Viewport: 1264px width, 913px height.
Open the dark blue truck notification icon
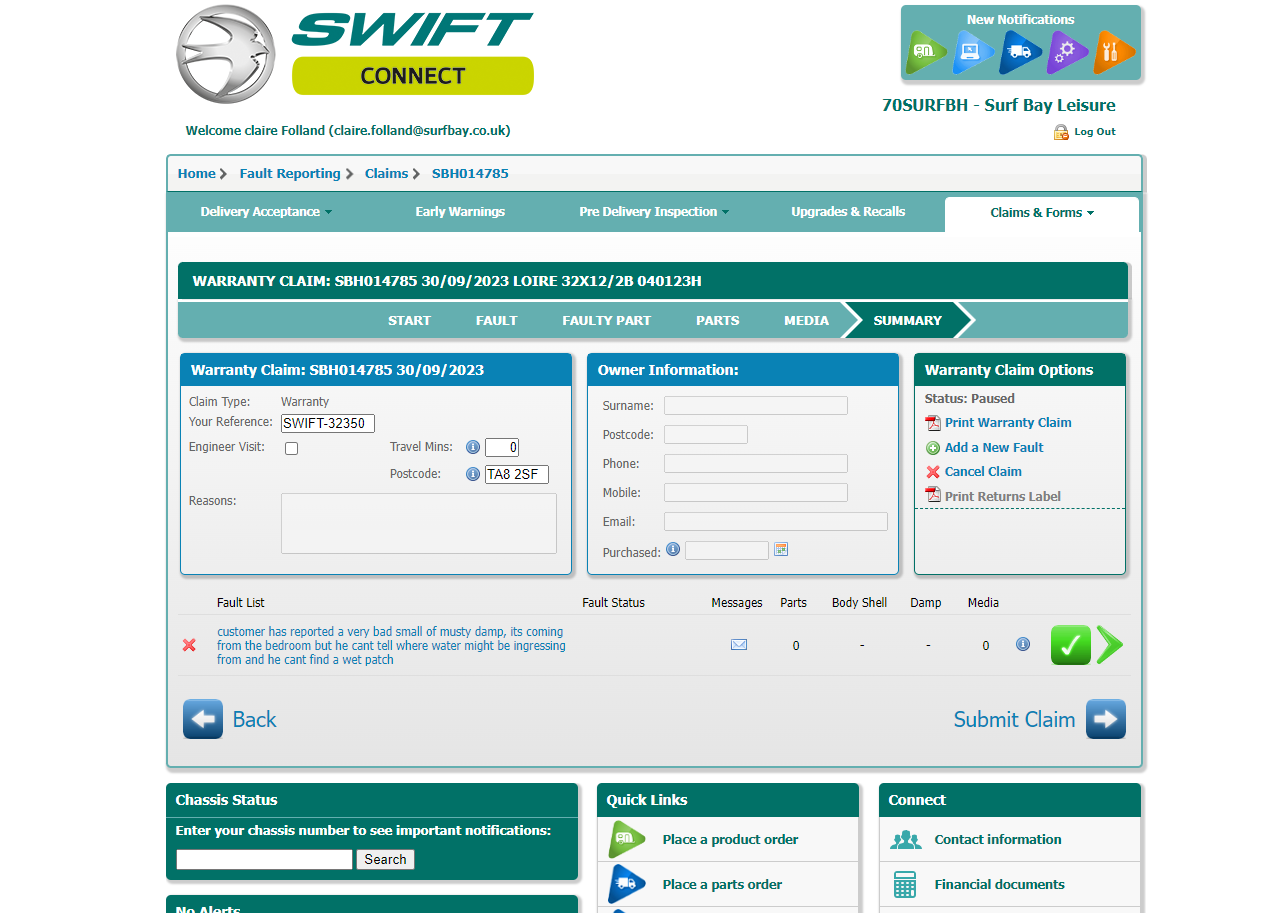[1020, 52]
